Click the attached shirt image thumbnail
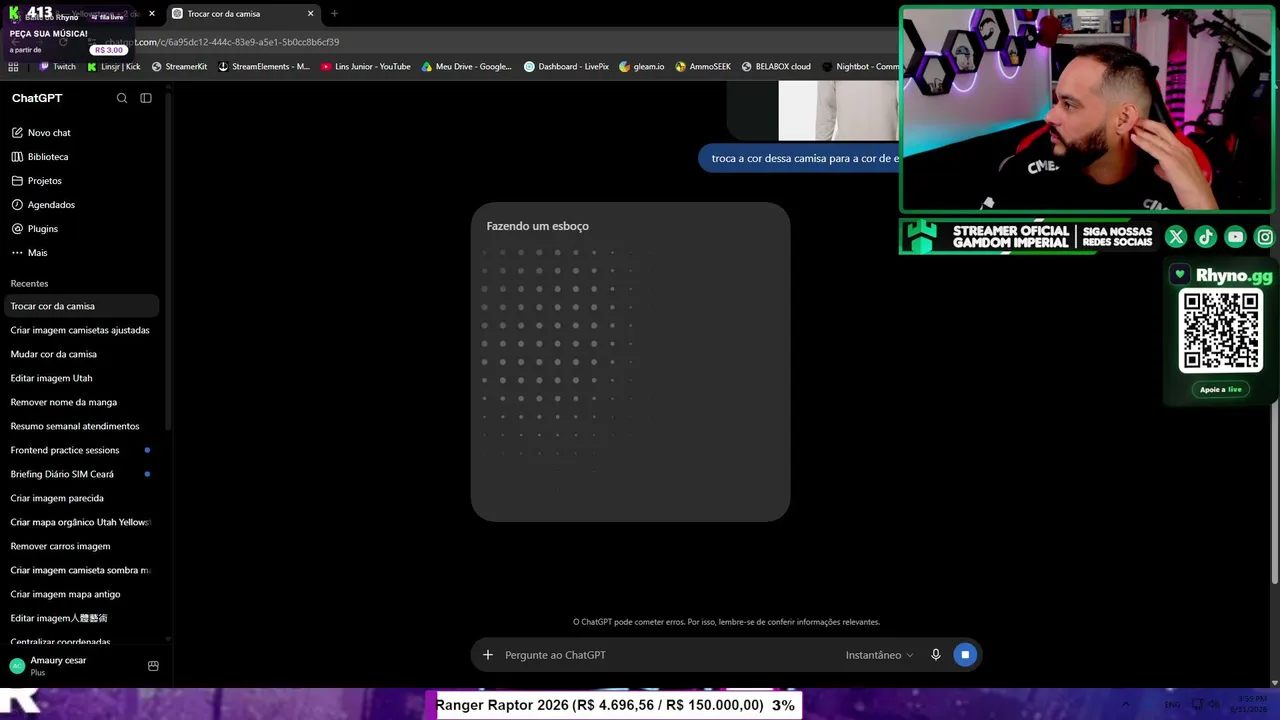 tap(838, 111)
